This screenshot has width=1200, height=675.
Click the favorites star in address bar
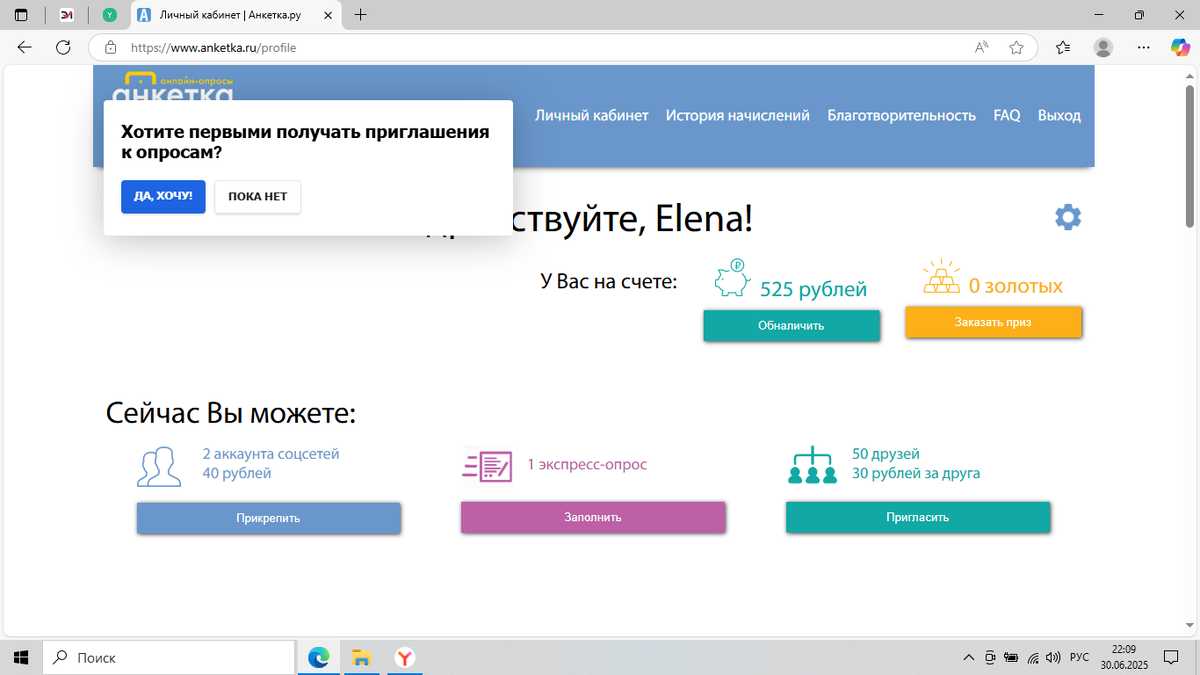click(1016, 46)
